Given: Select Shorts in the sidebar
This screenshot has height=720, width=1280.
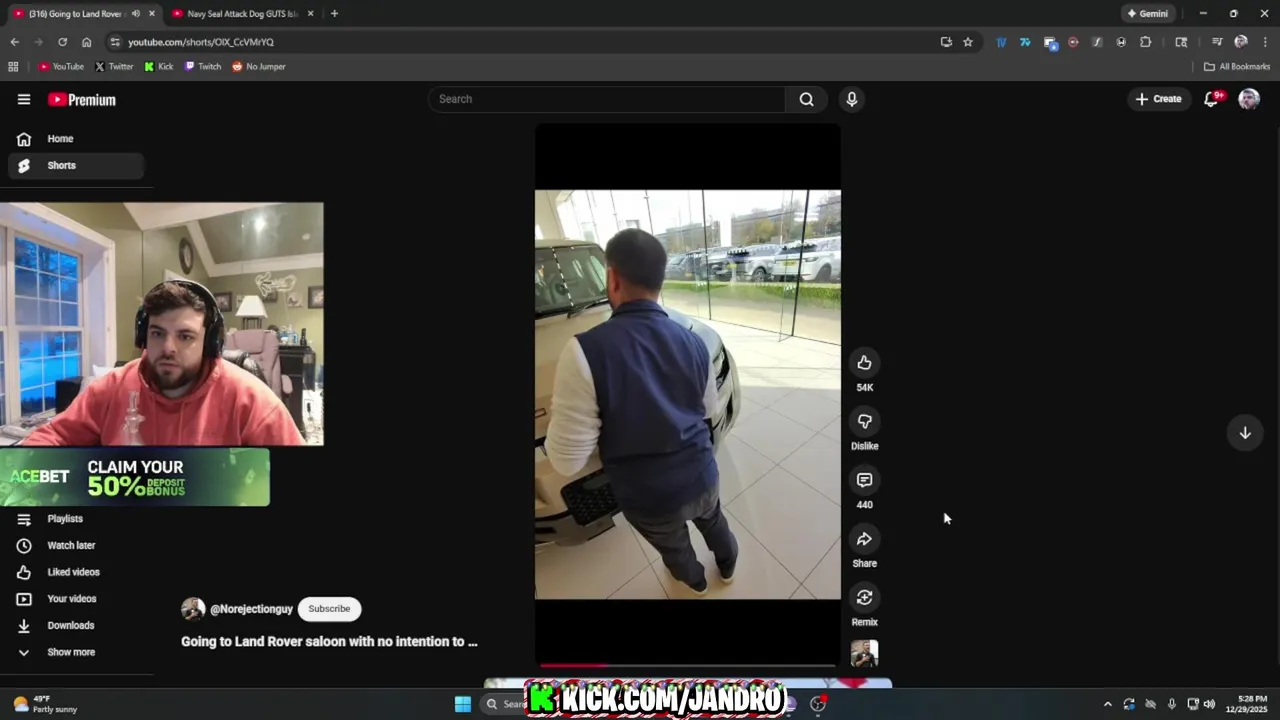Looking at the screenshot, I should click(76, 166).
